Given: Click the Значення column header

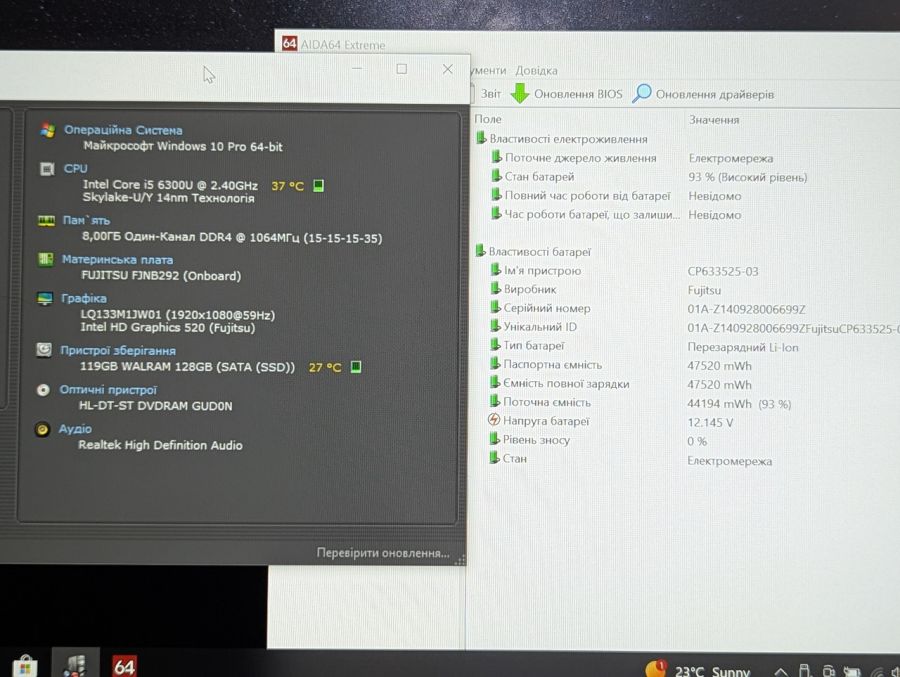Looking at the screenshot, I should click(714, 120).
